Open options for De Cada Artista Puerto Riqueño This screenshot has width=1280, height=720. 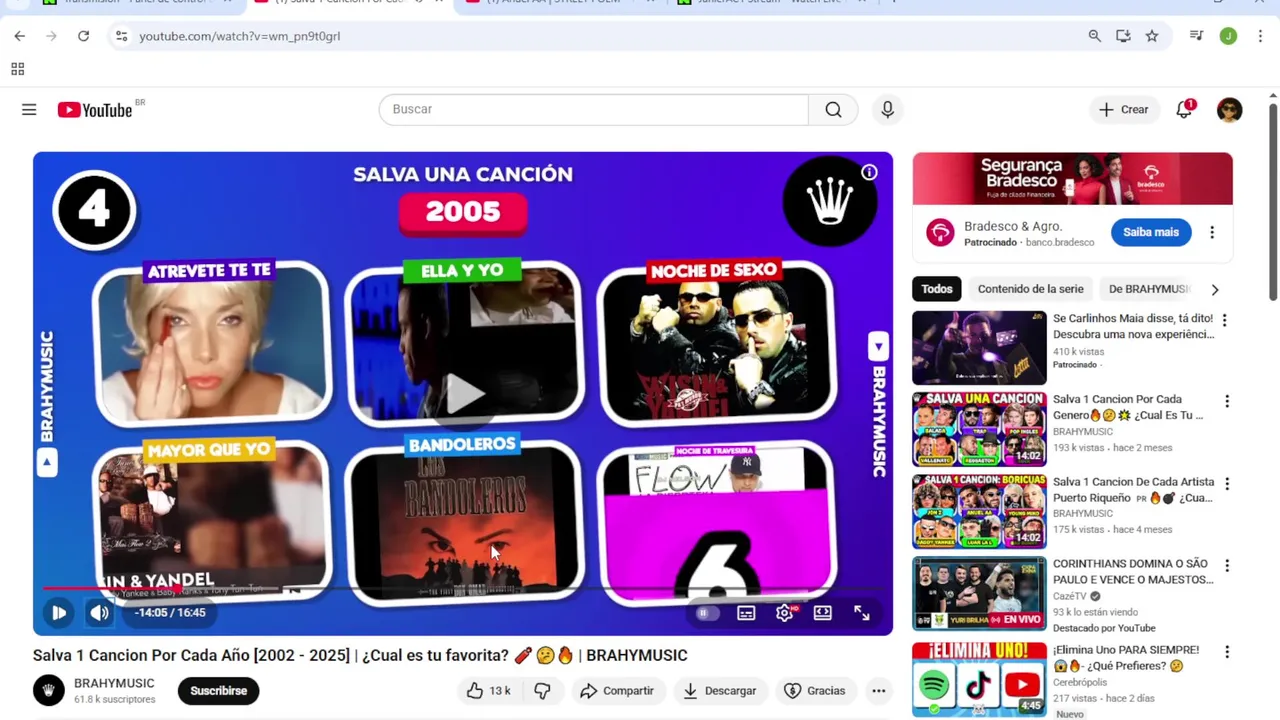tap(1226, 484)
